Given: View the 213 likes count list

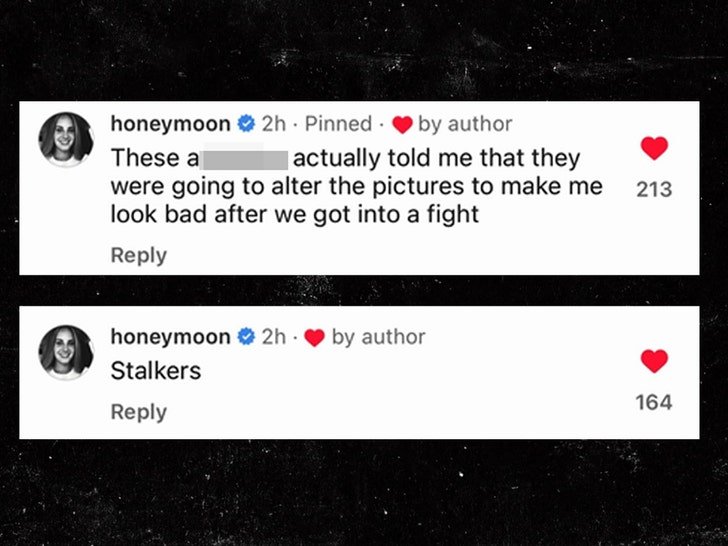Looking at the screenshot, I should point(654,189).
